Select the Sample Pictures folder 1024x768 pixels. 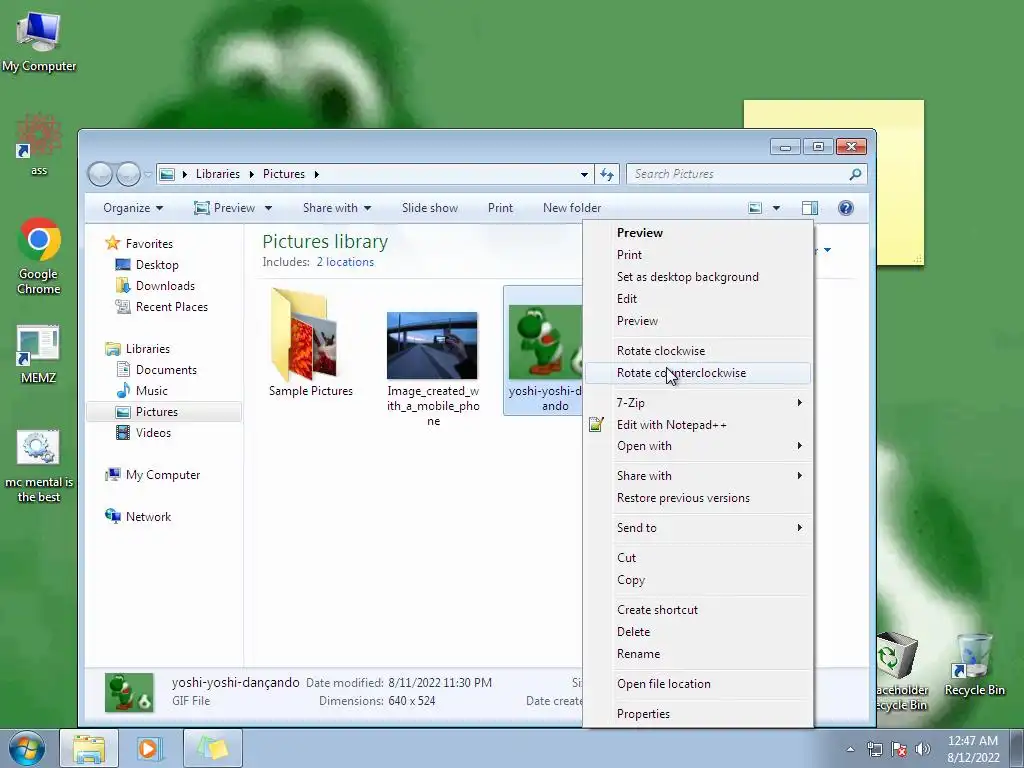pos(311,342)
